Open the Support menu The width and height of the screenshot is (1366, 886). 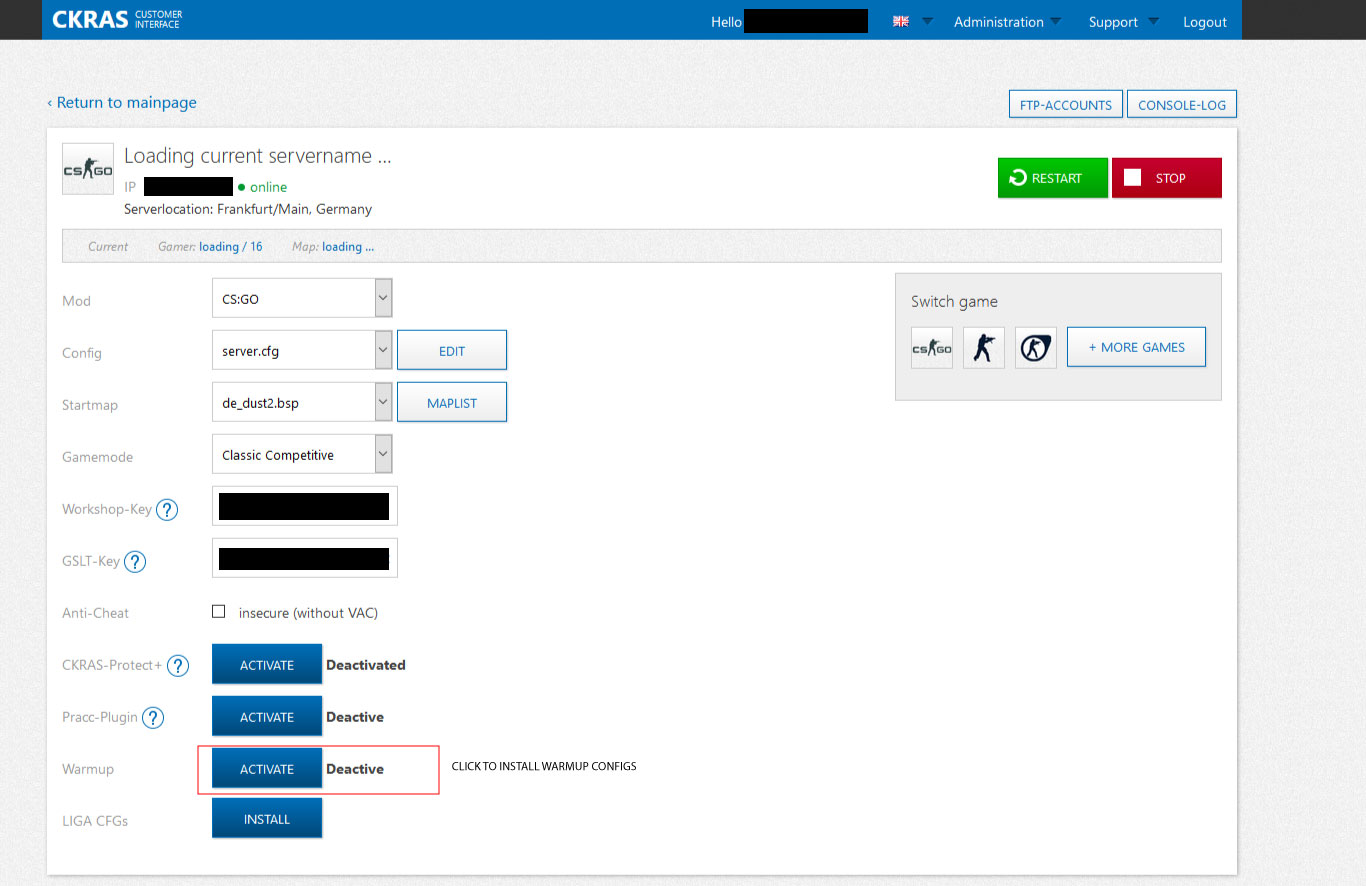point(1125,22)
